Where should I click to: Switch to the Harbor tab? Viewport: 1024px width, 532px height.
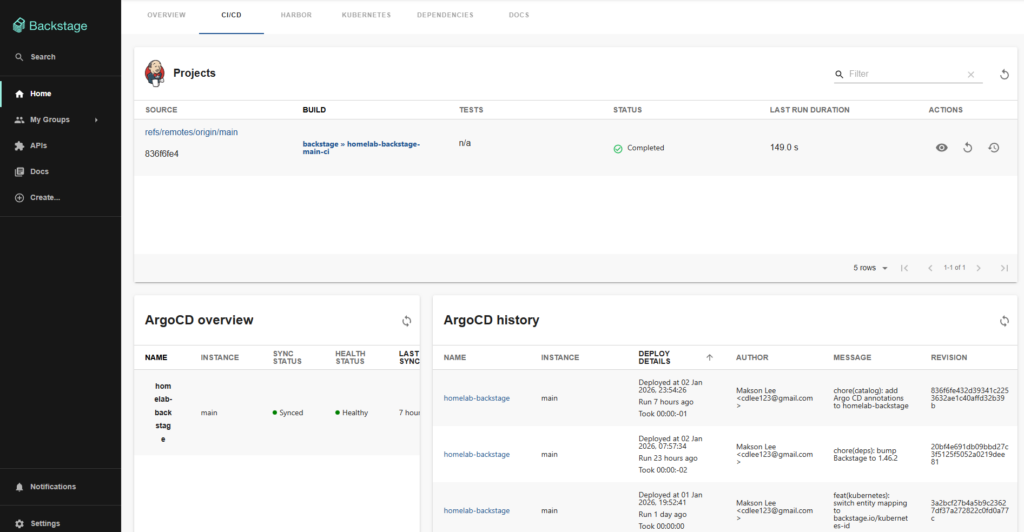point(296,15)
